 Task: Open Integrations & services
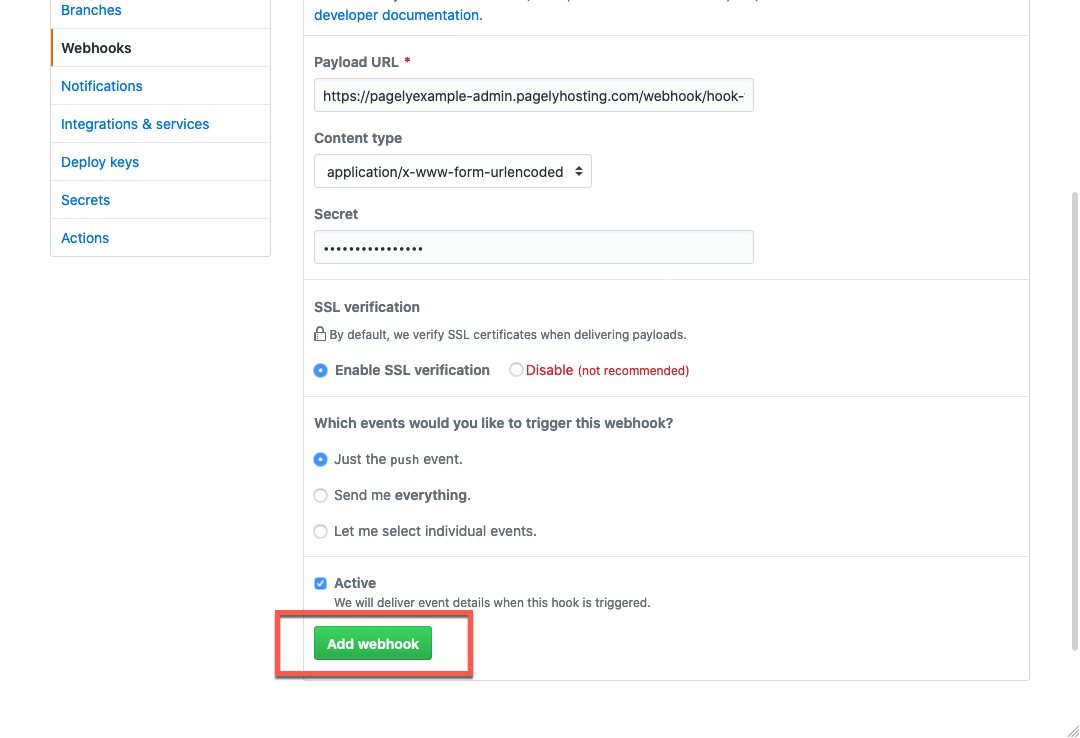point(135,124)
